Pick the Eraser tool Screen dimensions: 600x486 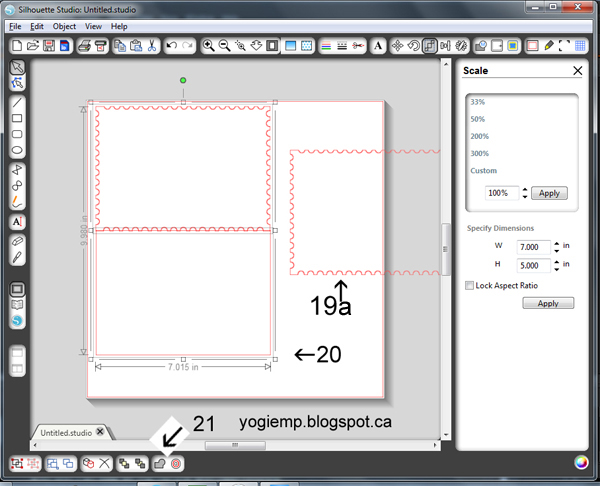point(17,242)
